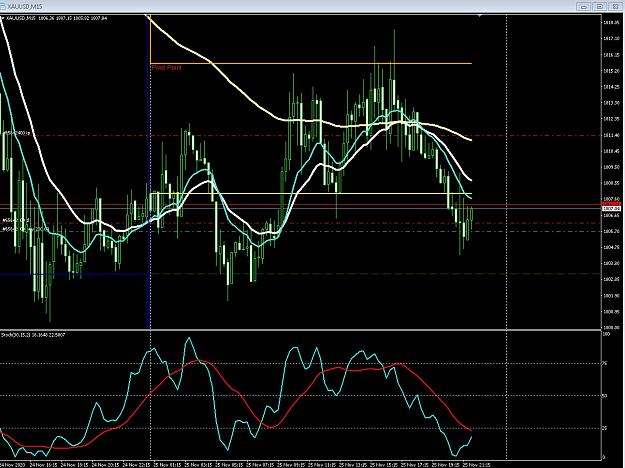Click the 50 level on stochastic scale
This screenshot has height=468, width=625.
click(605, 396)
